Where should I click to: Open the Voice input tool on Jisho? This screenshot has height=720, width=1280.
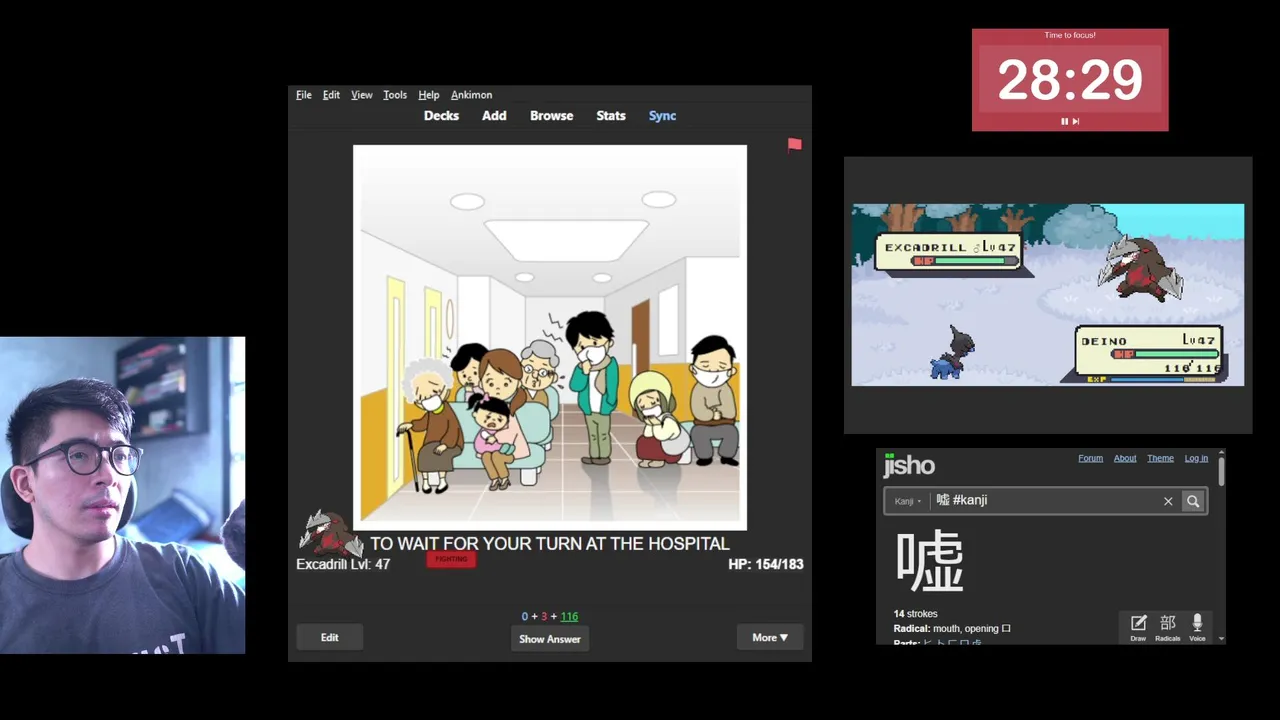[x=1197, y=628]
